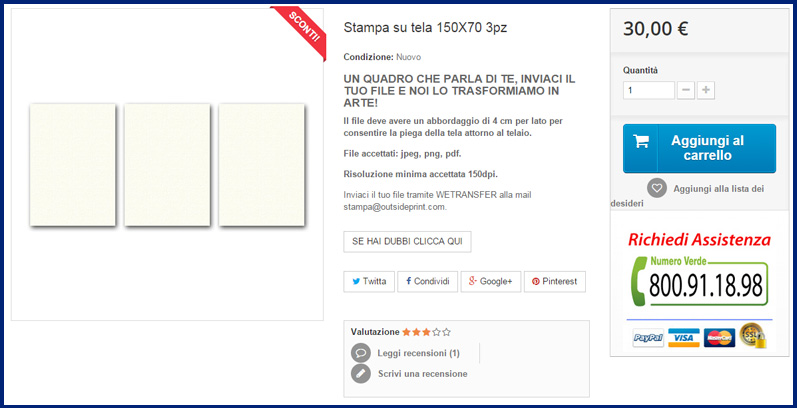Add product with Aggiungi al carrello
Screen dimensions: 797x408
tap(699, 148)
